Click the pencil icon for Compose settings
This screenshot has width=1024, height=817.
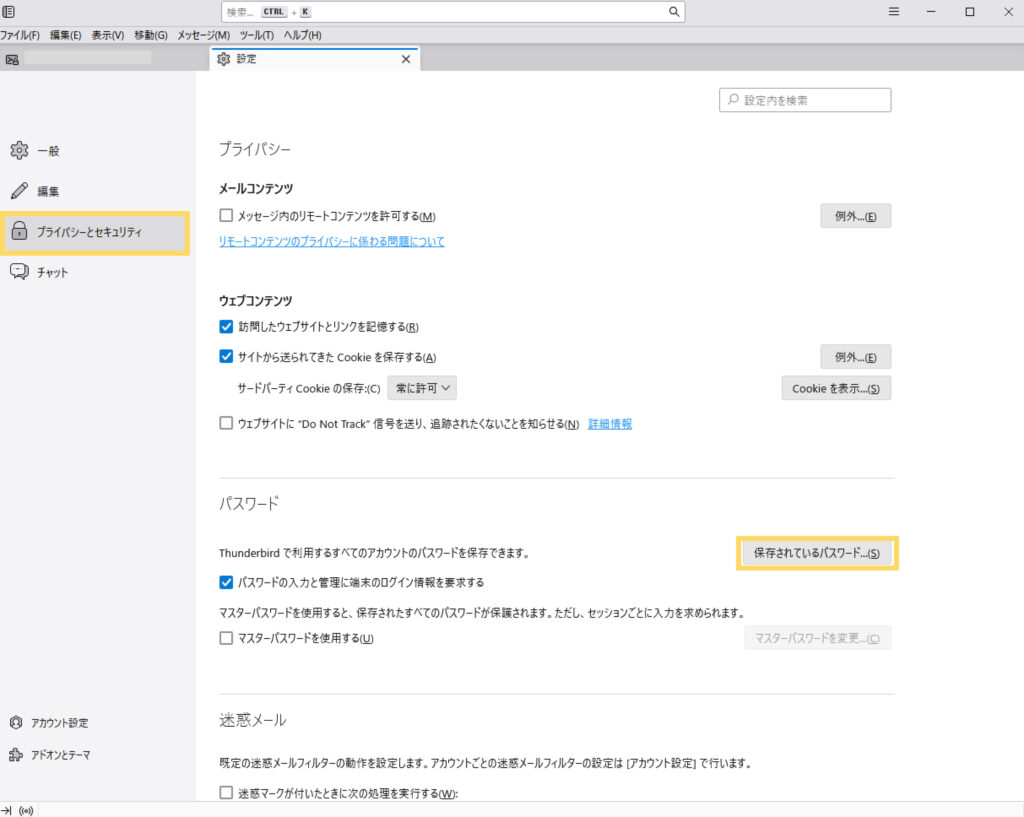19,191
